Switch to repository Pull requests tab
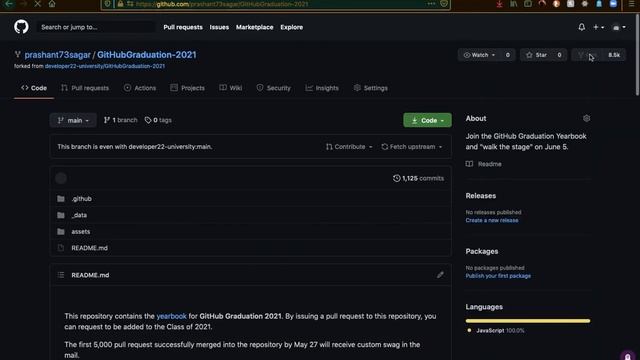 [85, 88]
